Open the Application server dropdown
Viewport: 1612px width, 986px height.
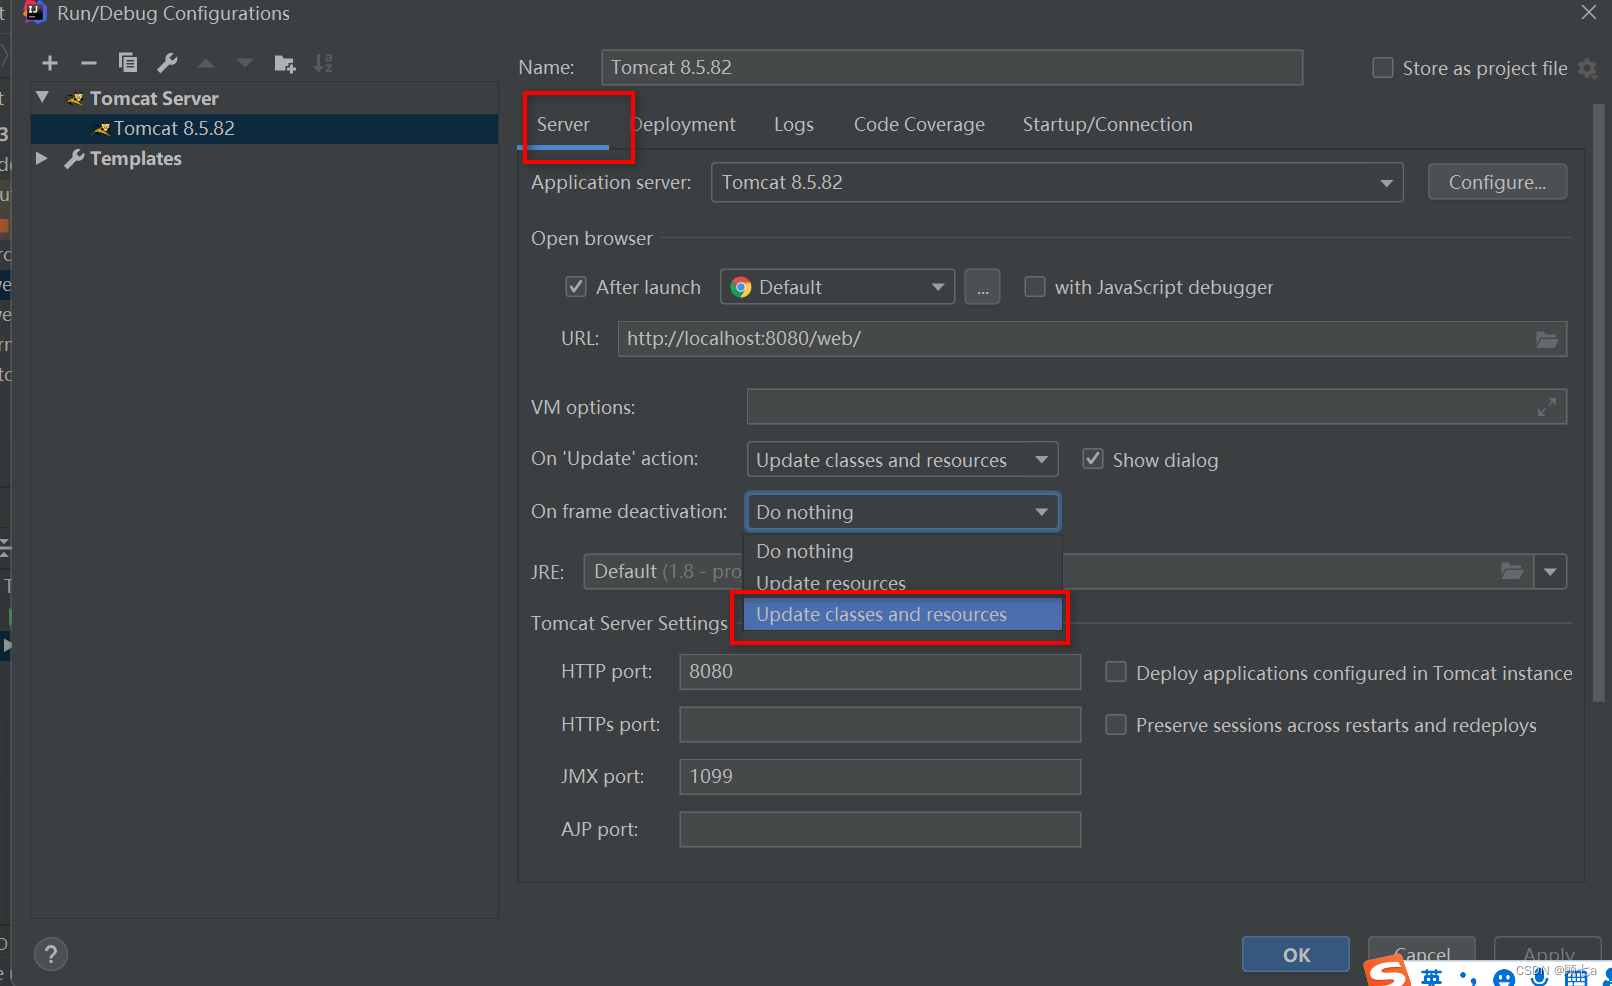click(1057, 183)
